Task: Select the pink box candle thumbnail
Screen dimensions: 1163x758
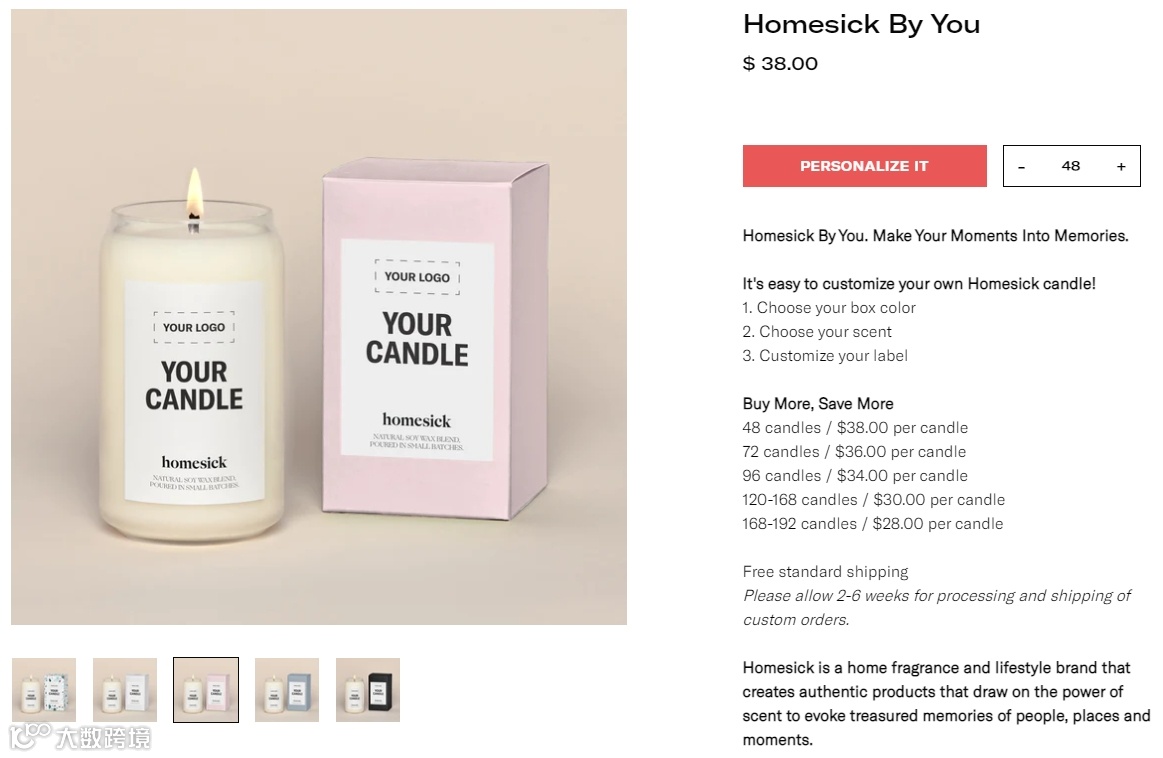Action: (x=206, y=690)
